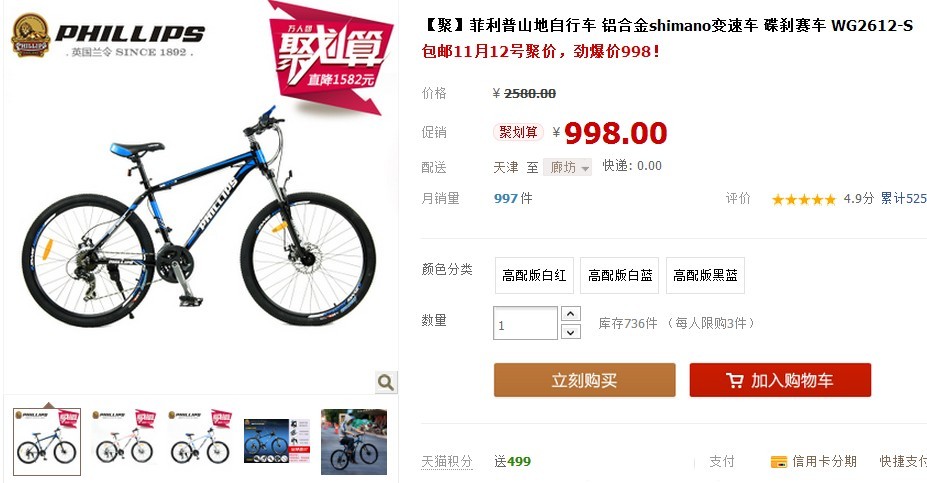Open the 累计525 reviews link
927x483 pixels.
tap(904, 199)
